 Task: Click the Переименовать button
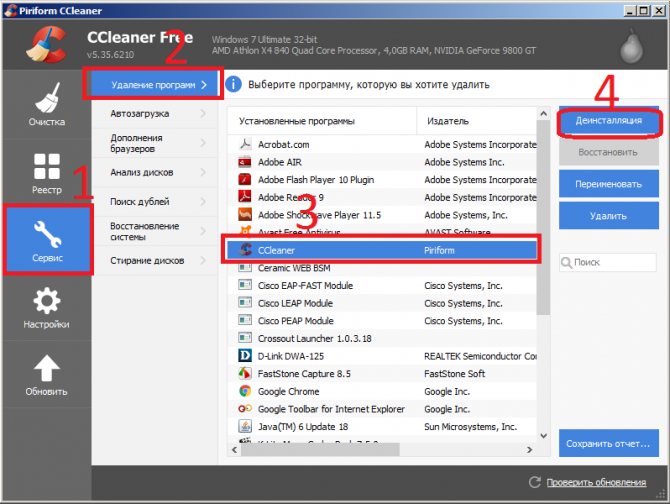(608, 185)
